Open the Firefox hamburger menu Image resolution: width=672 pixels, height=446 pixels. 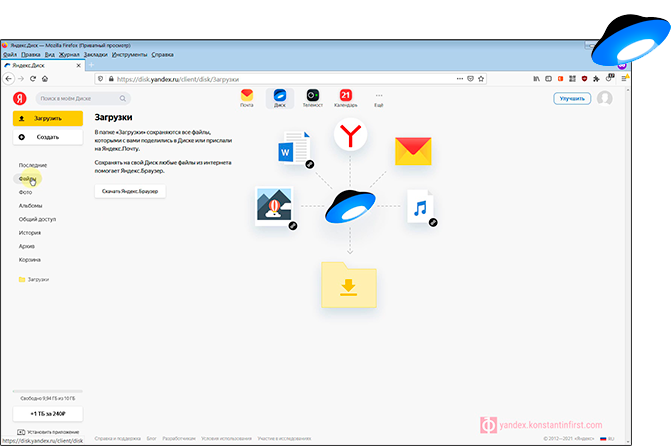coord(624,79)
